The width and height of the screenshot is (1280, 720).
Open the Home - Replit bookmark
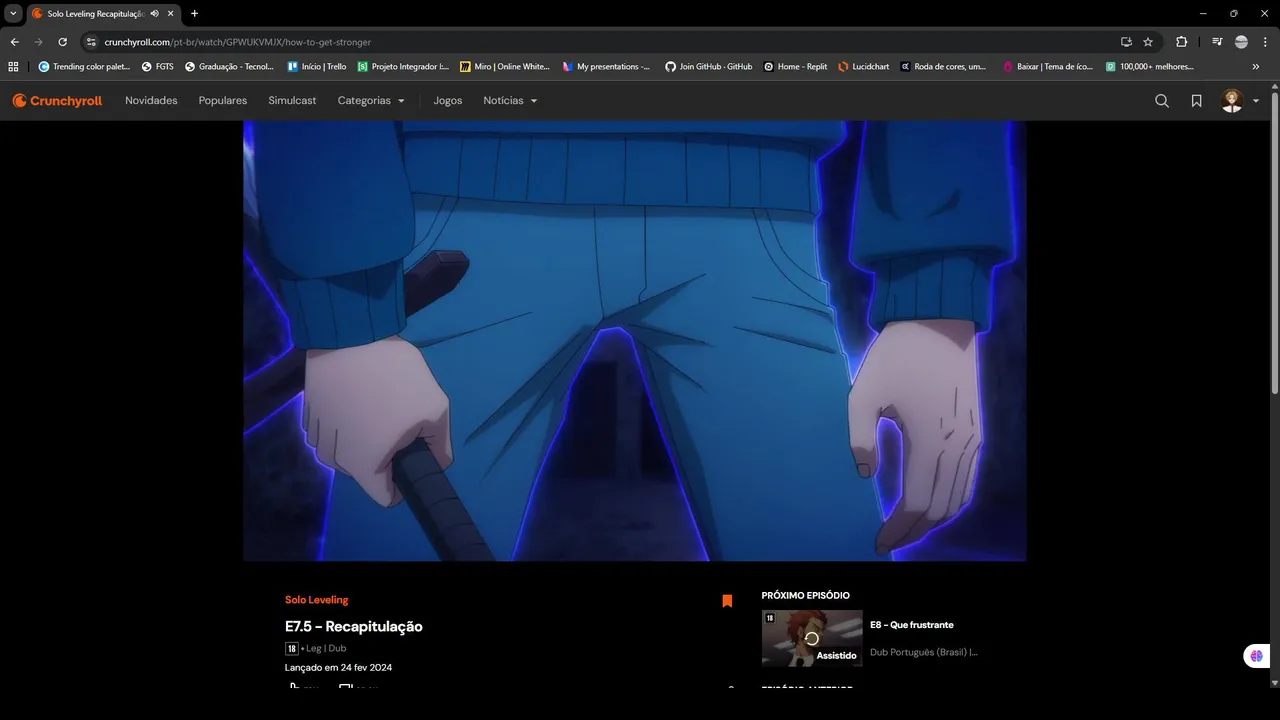(x=796, y=67)
